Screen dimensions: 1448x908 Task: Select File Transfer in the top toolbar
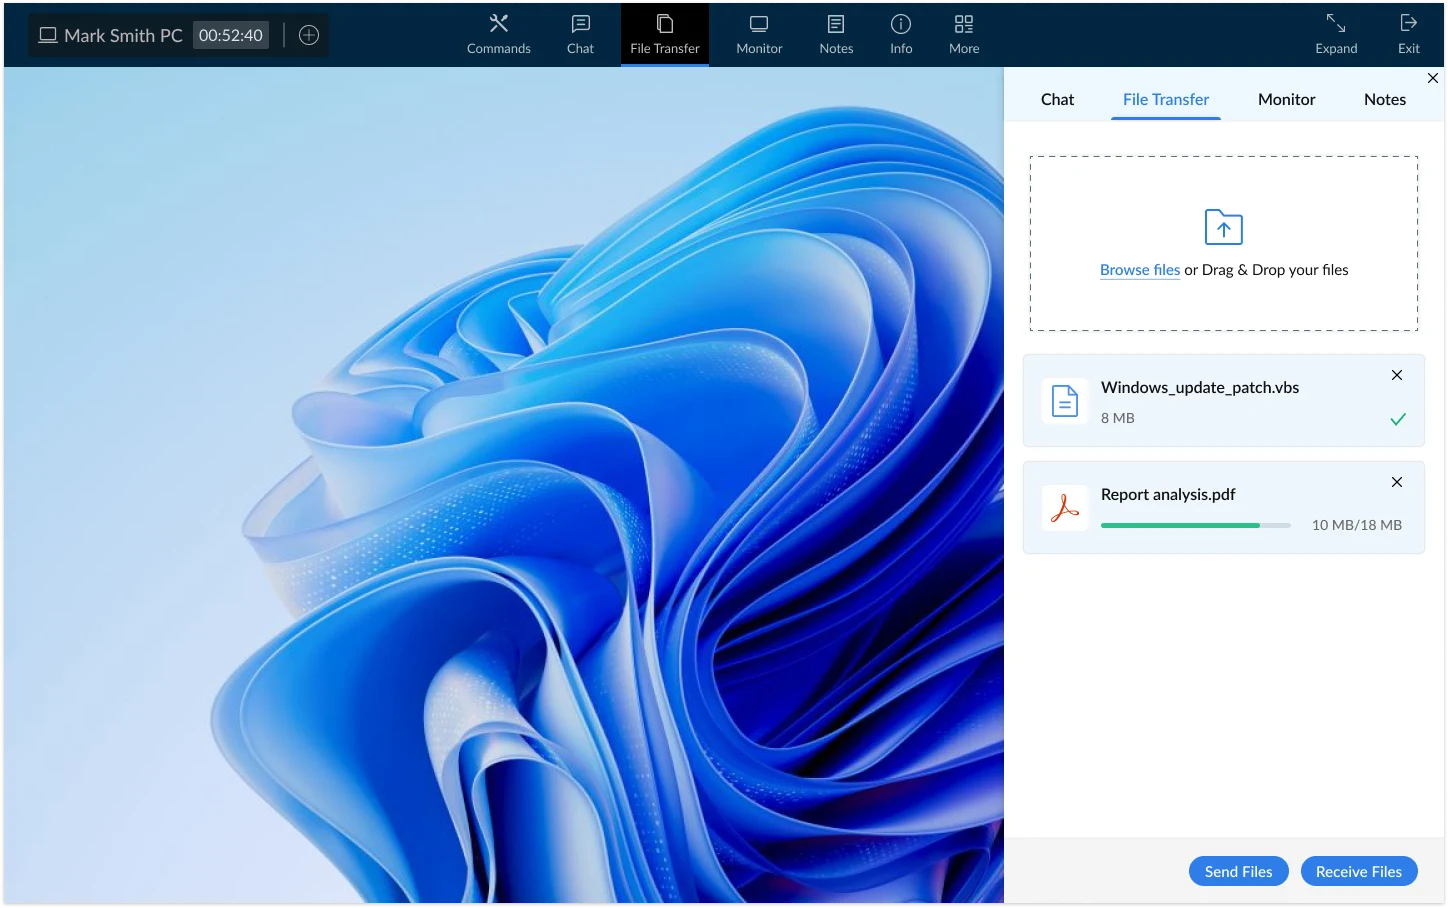coord(664,34)
